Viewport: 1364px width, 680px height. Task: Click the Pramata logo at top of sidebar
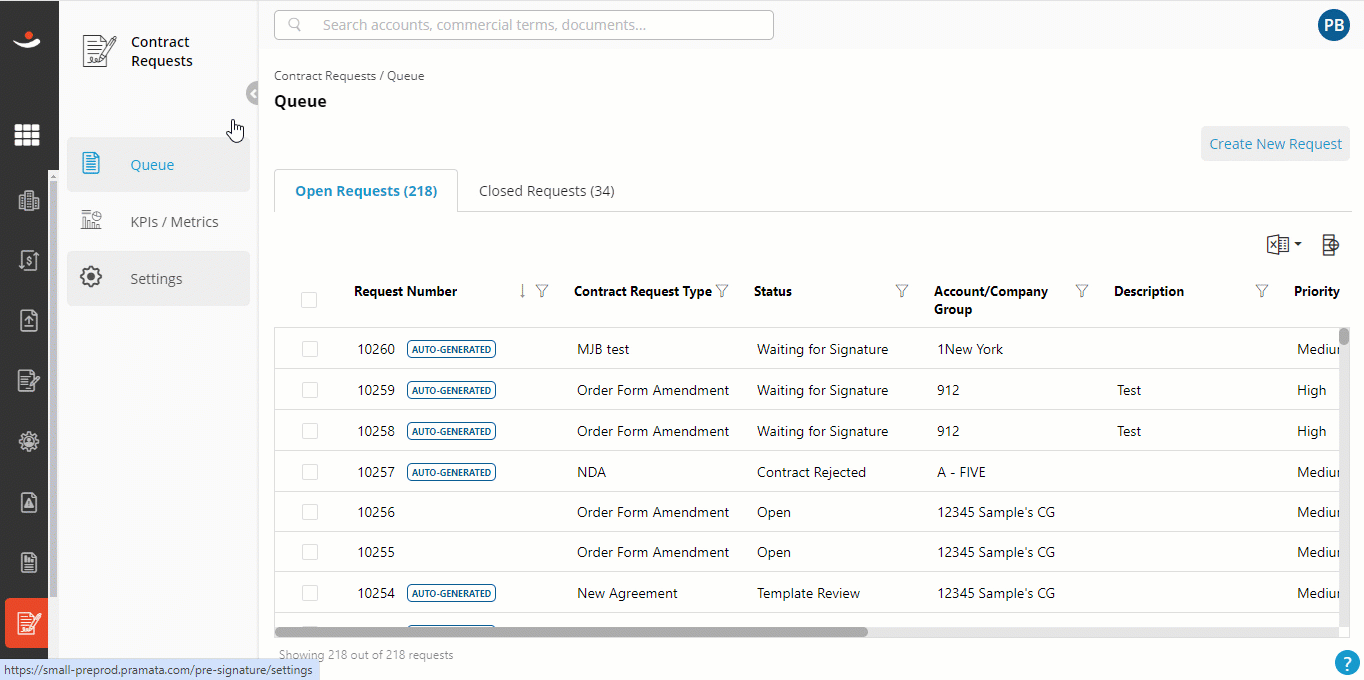click(x=27, y=40)
